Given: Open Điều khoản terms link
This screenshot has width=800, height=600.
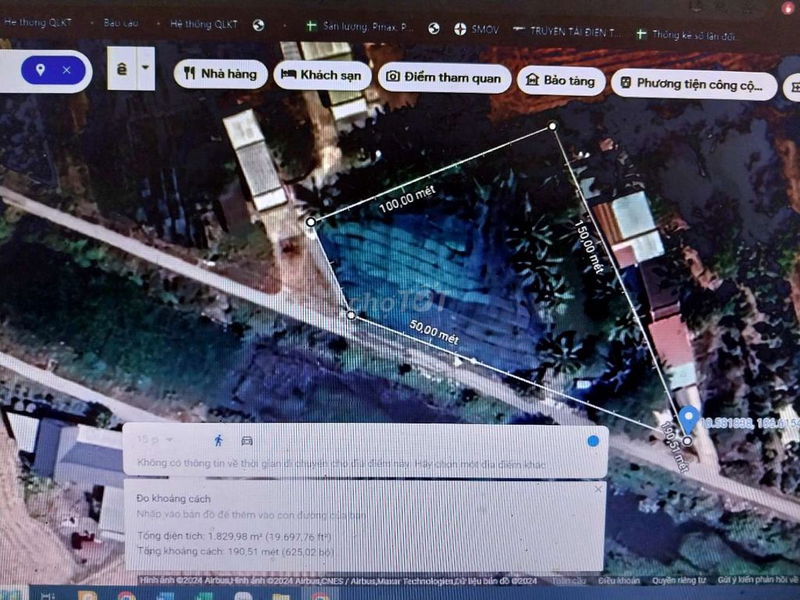Looking at the screenshot, I should click(619, 580).
